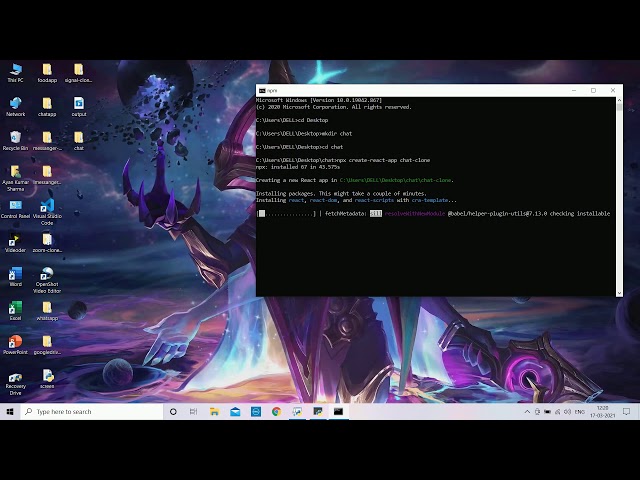Open the taskbar clock and date
The width and height of the screenshot is (640, 480).
(x=602, y=411)
